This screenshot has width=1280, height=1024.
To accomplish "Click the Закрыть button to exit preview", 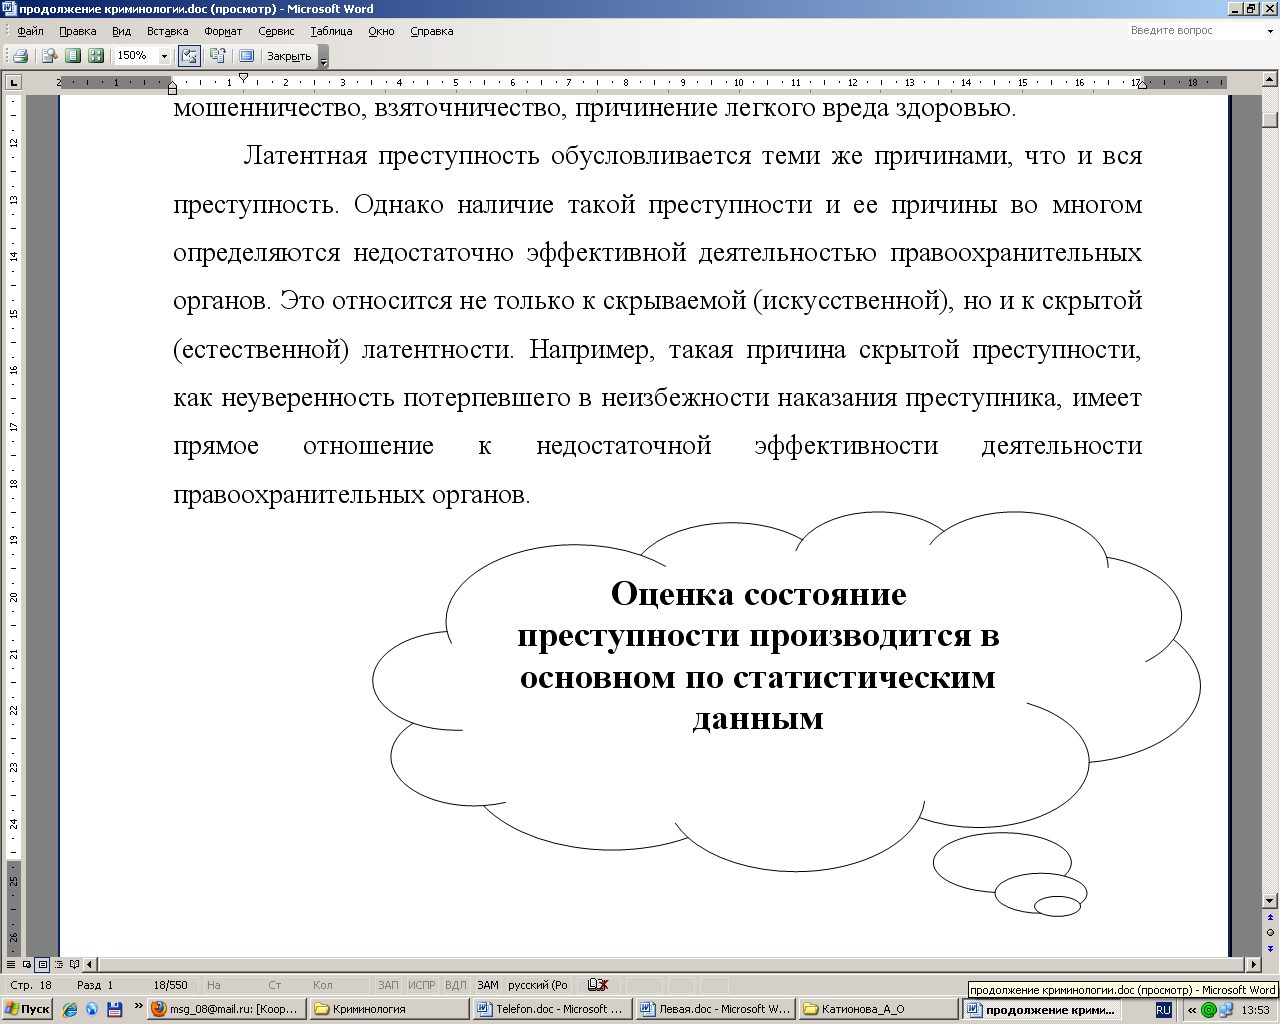I will pos(289,56).
